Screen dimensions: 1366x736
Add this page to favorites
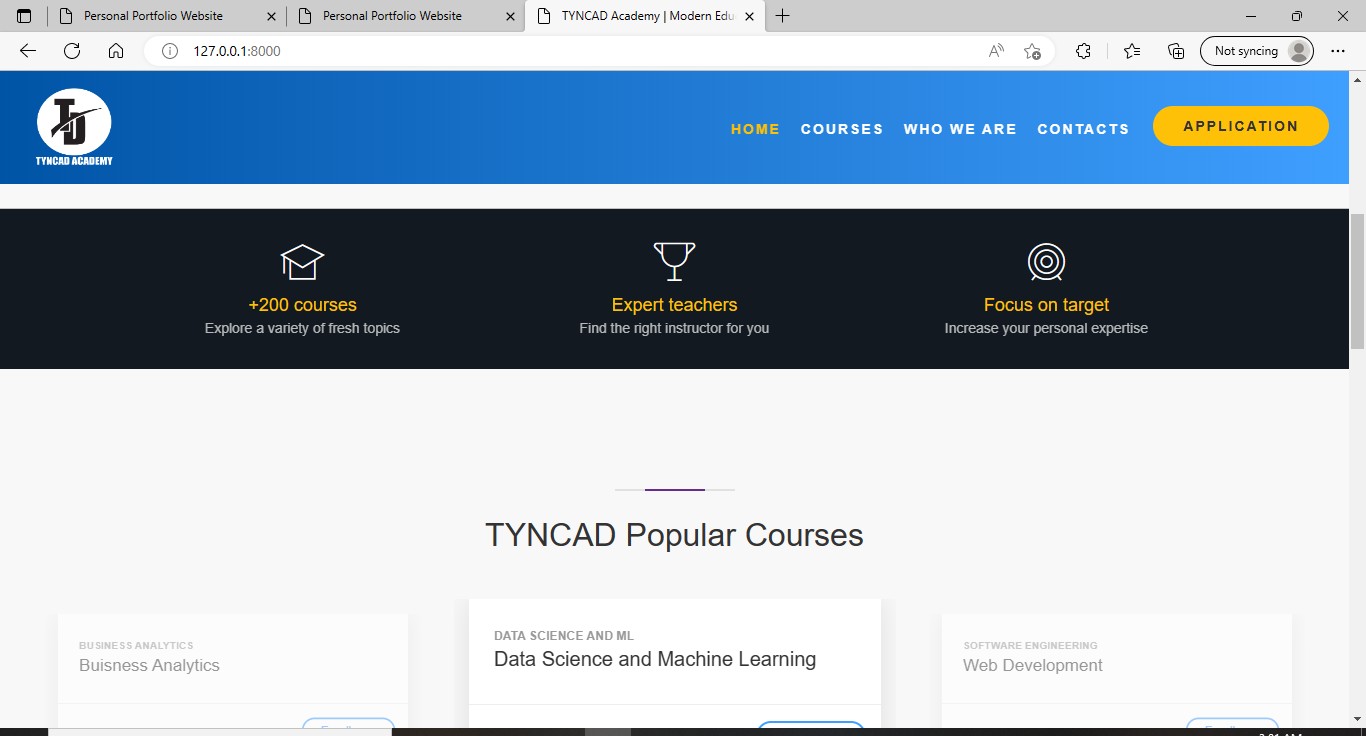(x=1033, y=51)
